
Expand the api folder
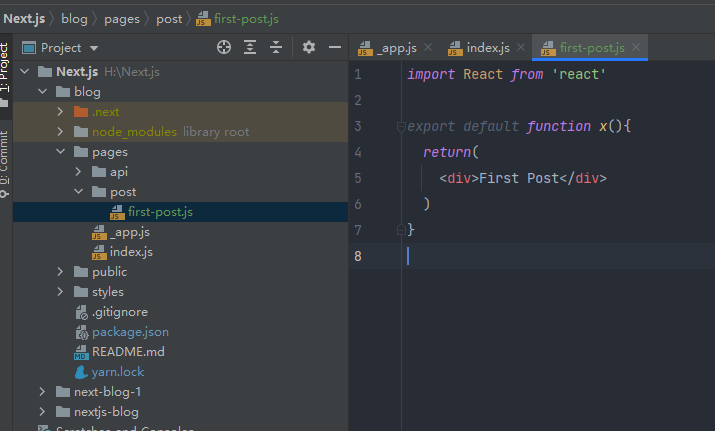pos(78,171)
